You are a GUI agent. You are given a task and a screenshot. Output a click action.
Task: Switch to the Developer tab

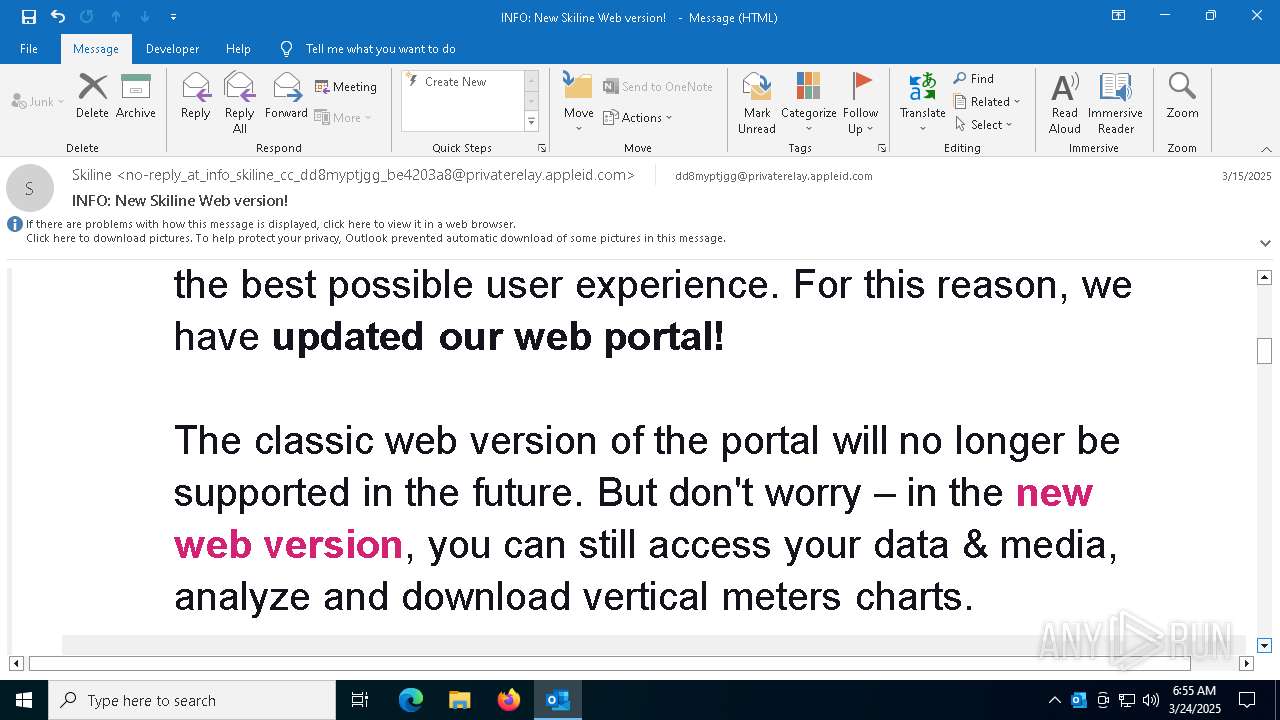point(172,48)
